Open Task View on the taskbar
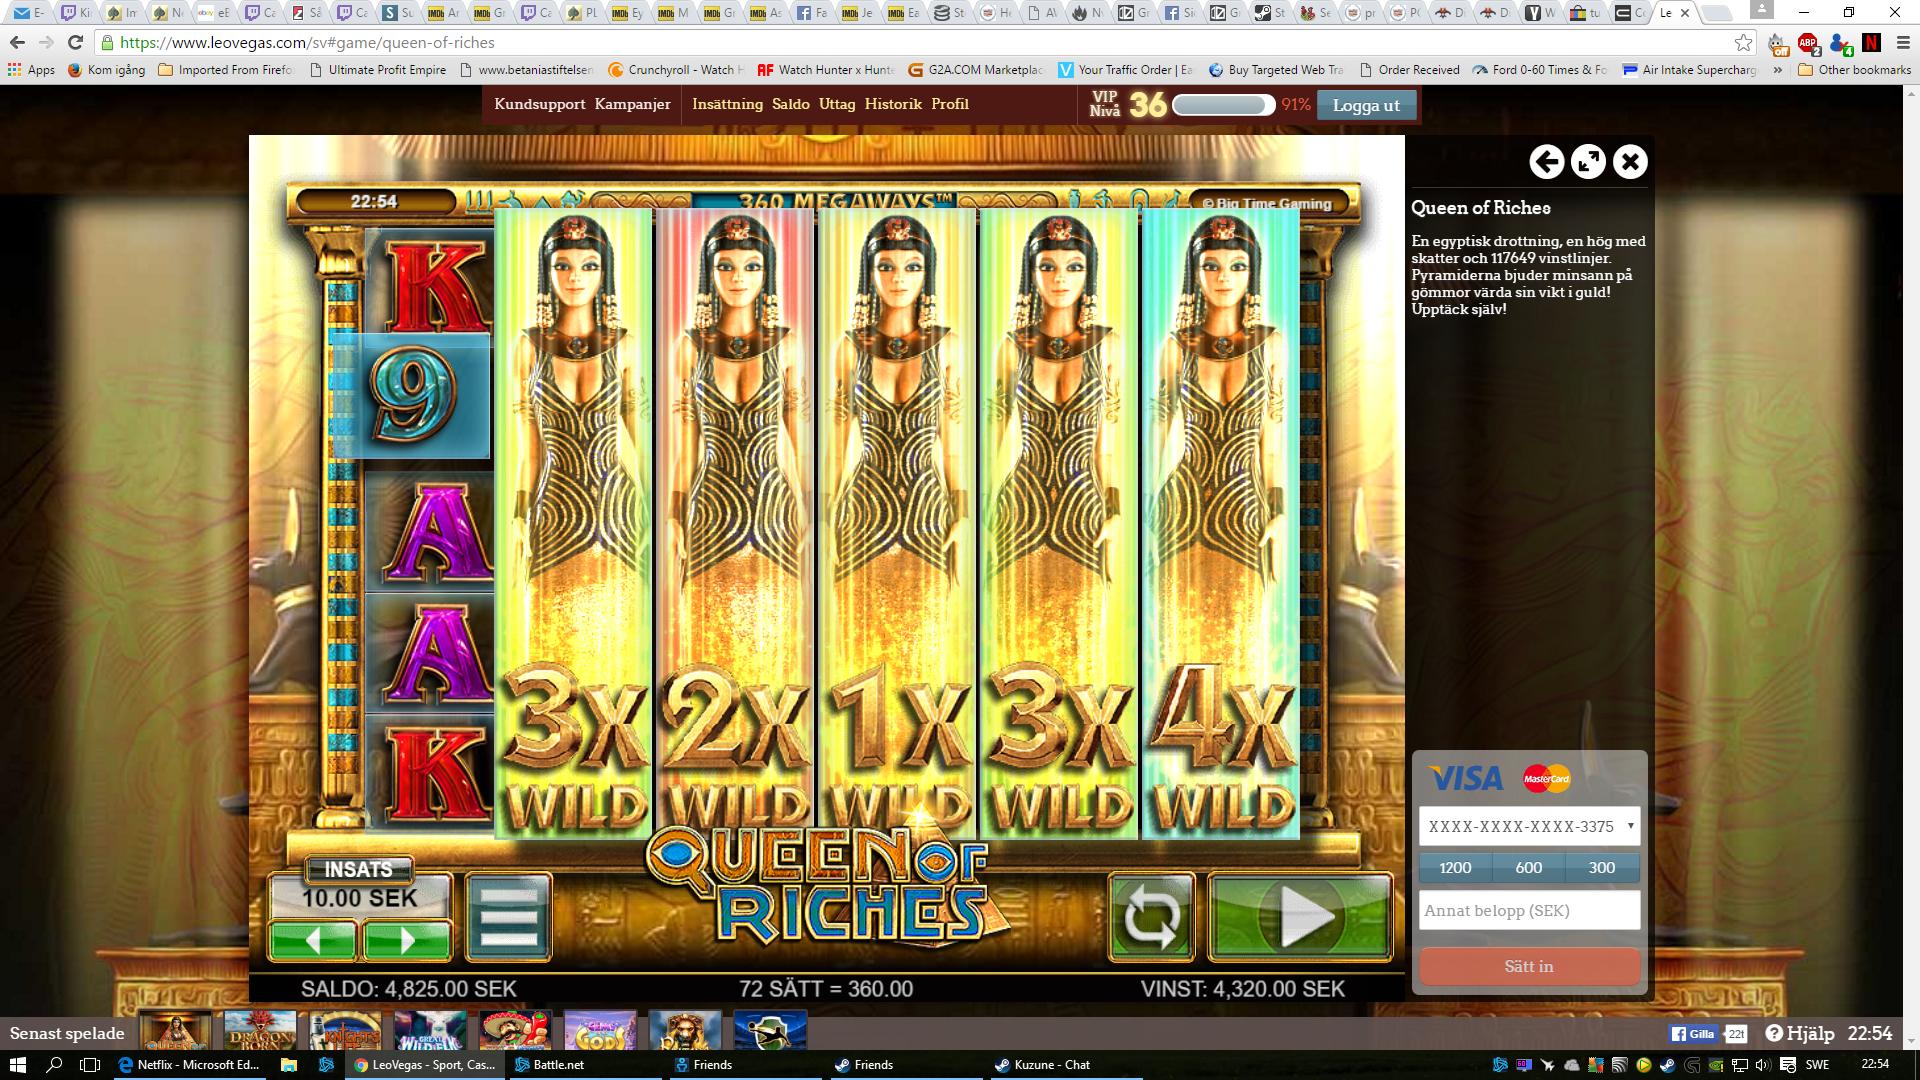This screenshot has width=1920, height=1080. (90, 1065)
